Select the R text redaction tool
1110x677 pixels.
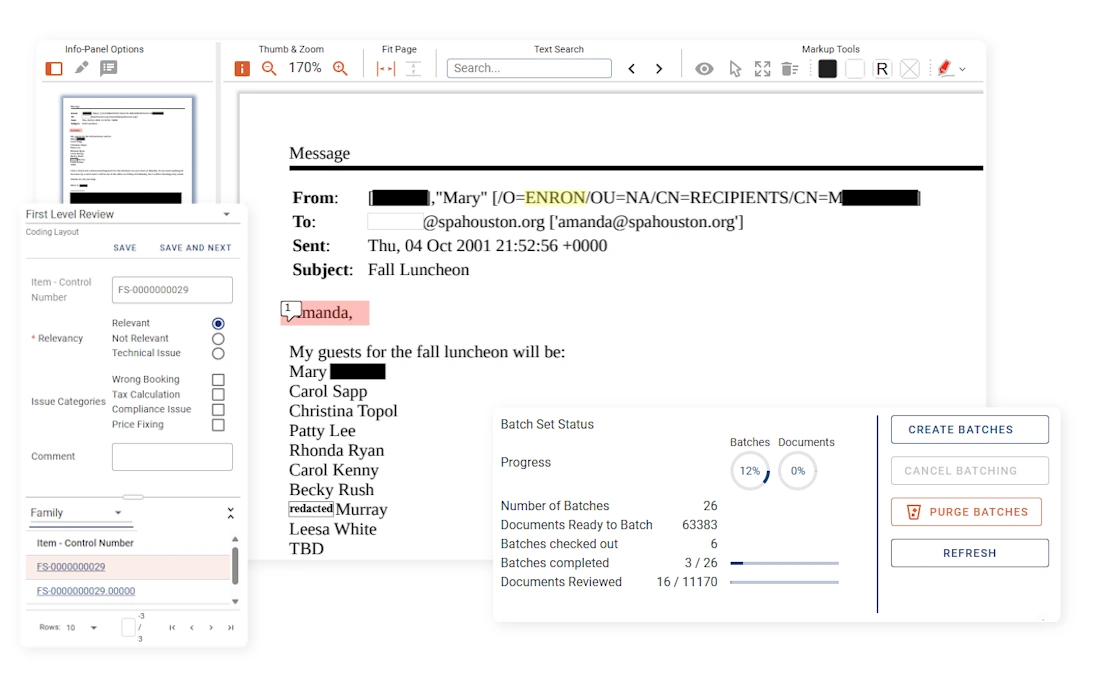tap(882, 68)
